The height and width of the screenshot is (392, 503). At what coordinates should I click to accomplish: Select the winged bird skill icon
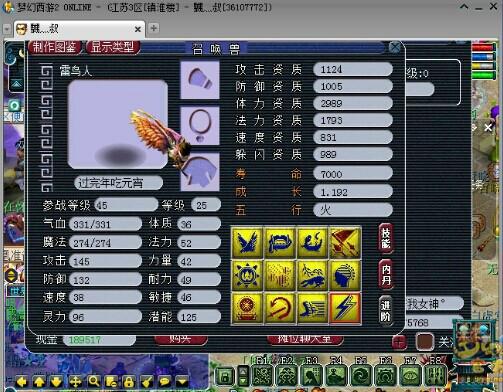[x=247, y=242]
